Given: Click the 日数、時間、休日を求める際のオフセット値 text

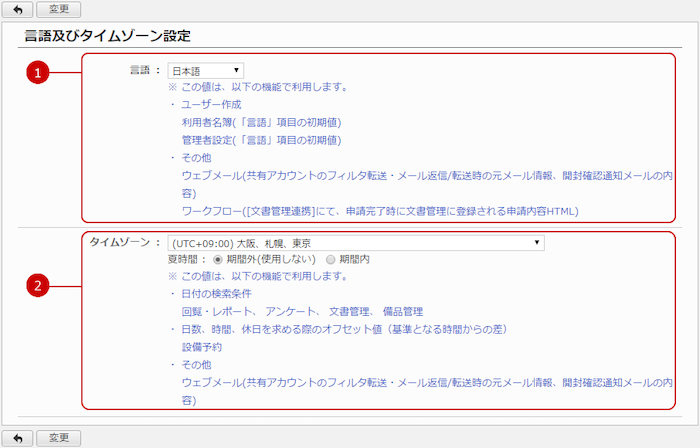Looking at the screenshot, I should click(x=345, y=329).
